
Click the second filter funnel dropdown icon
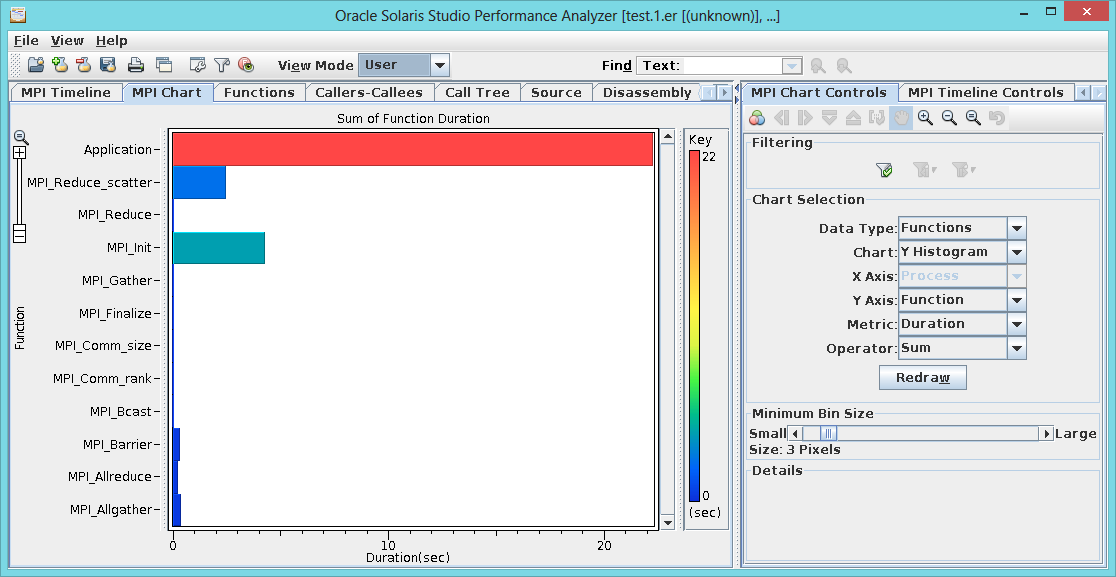click(924, 170)
